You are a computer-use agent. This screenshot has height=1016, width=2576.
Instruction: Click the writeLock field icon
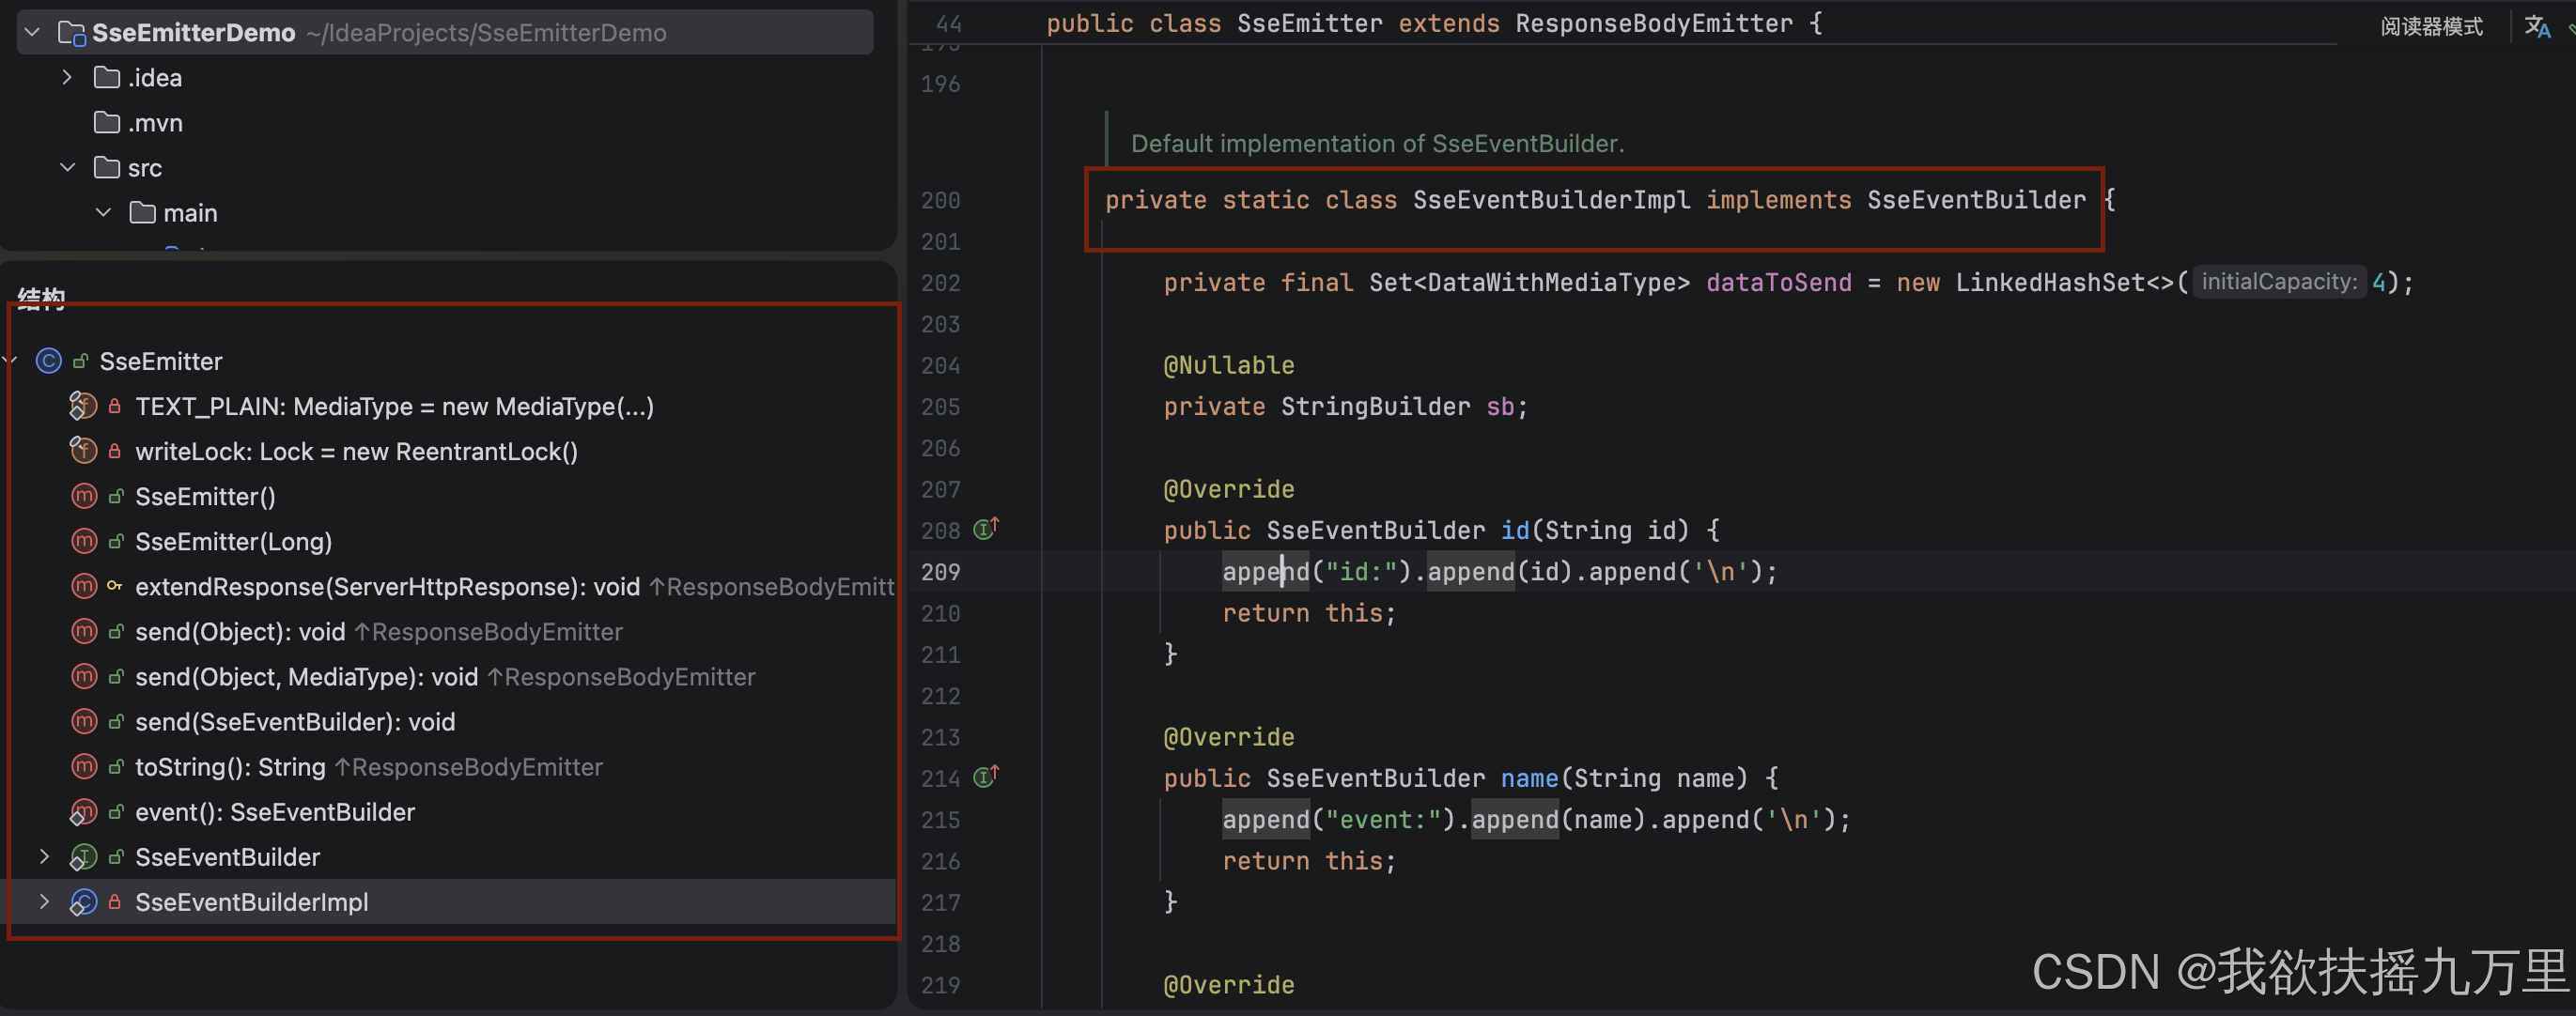pyautogui.click(x=83, y=451)
